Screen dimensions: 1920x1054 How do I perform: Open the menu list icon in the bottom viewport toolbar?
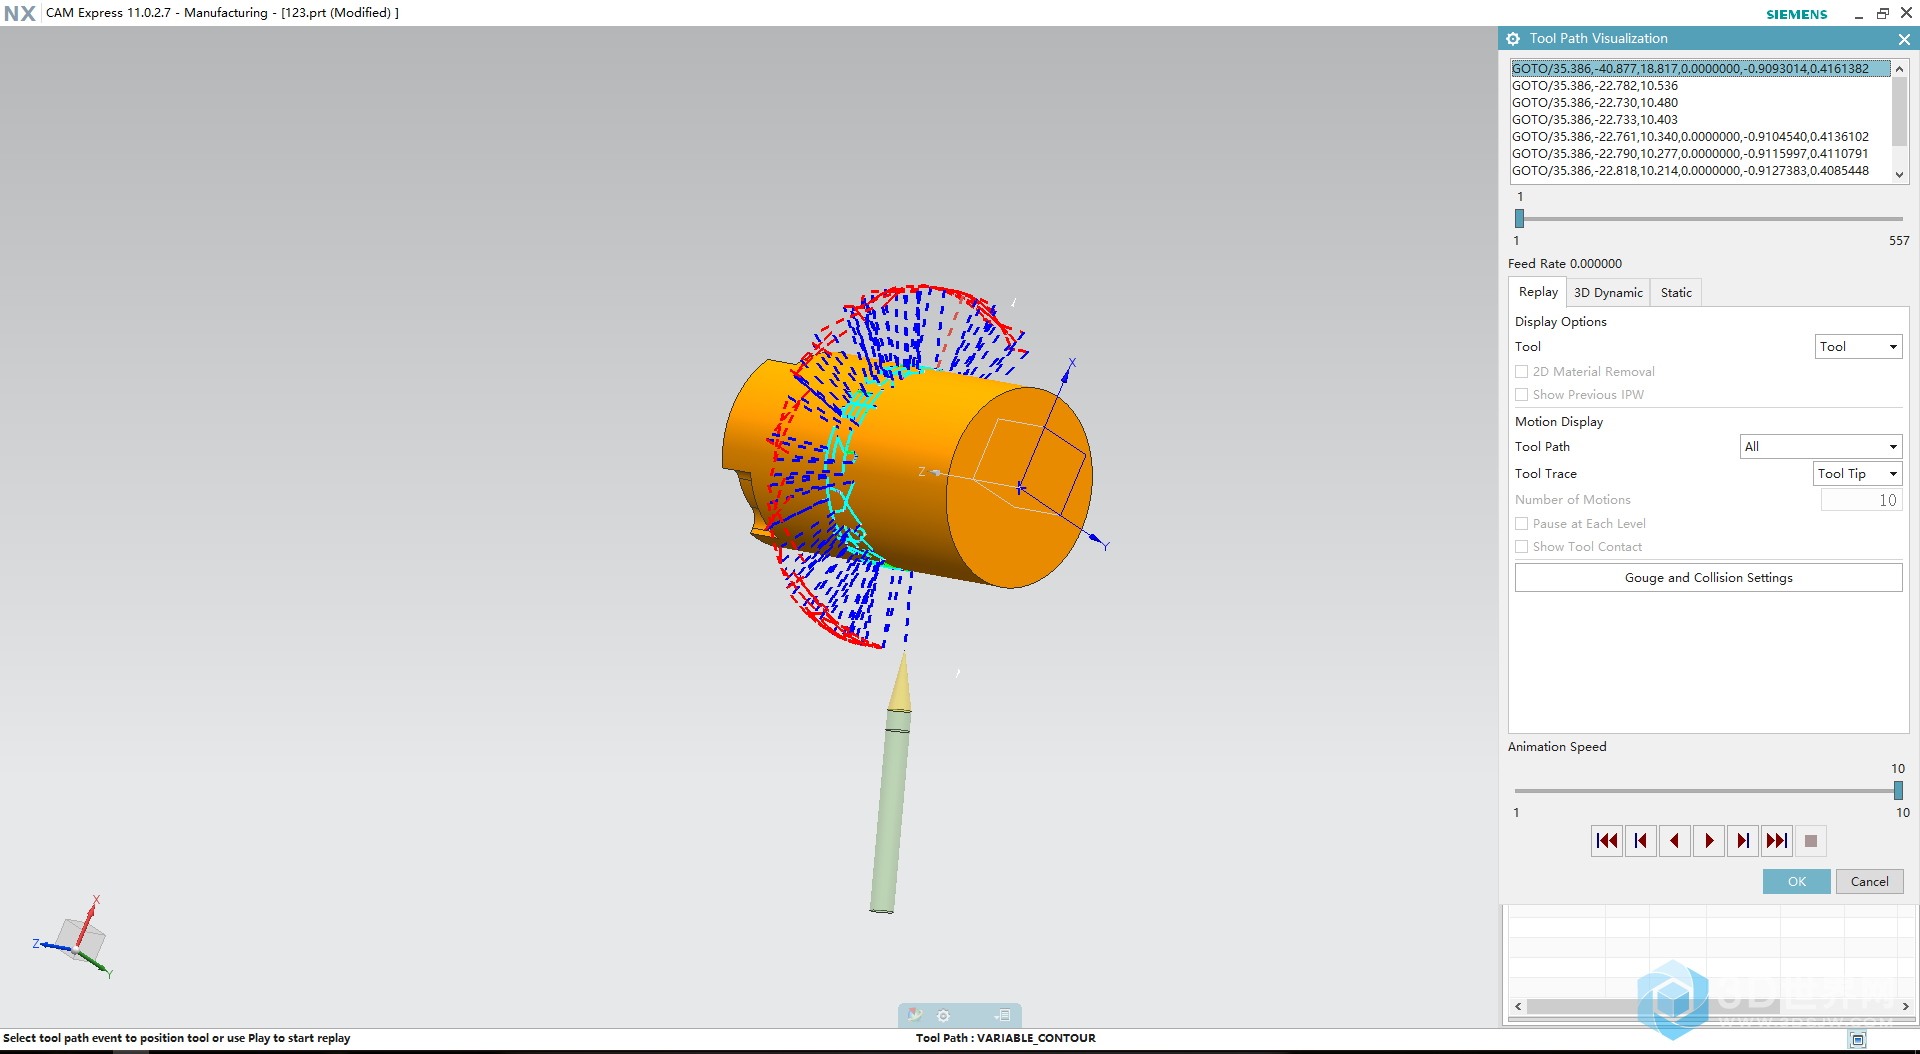(1002, 1015)
